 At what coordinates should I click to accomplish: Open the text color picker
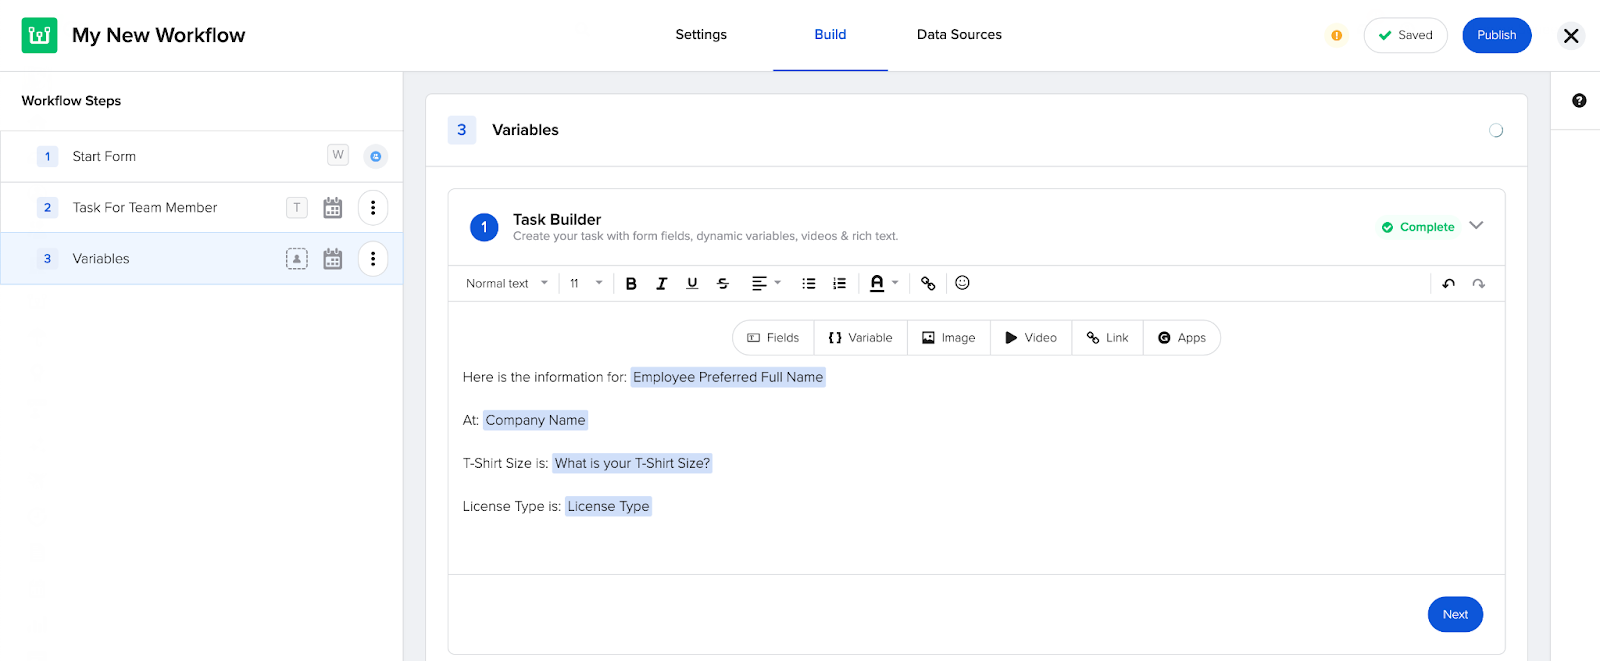click(x=883, y=284)
